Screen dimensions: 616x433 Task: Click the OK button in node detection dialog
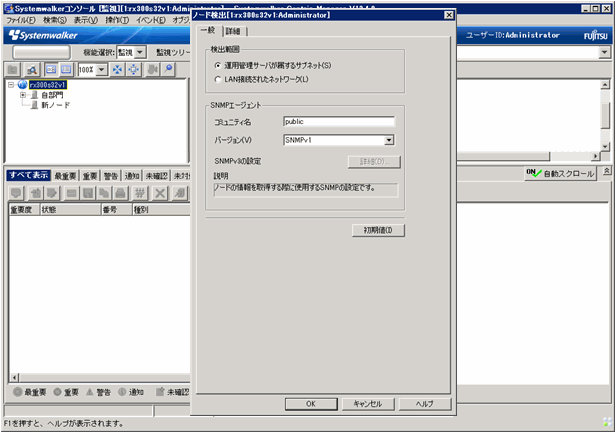(311, 404)
